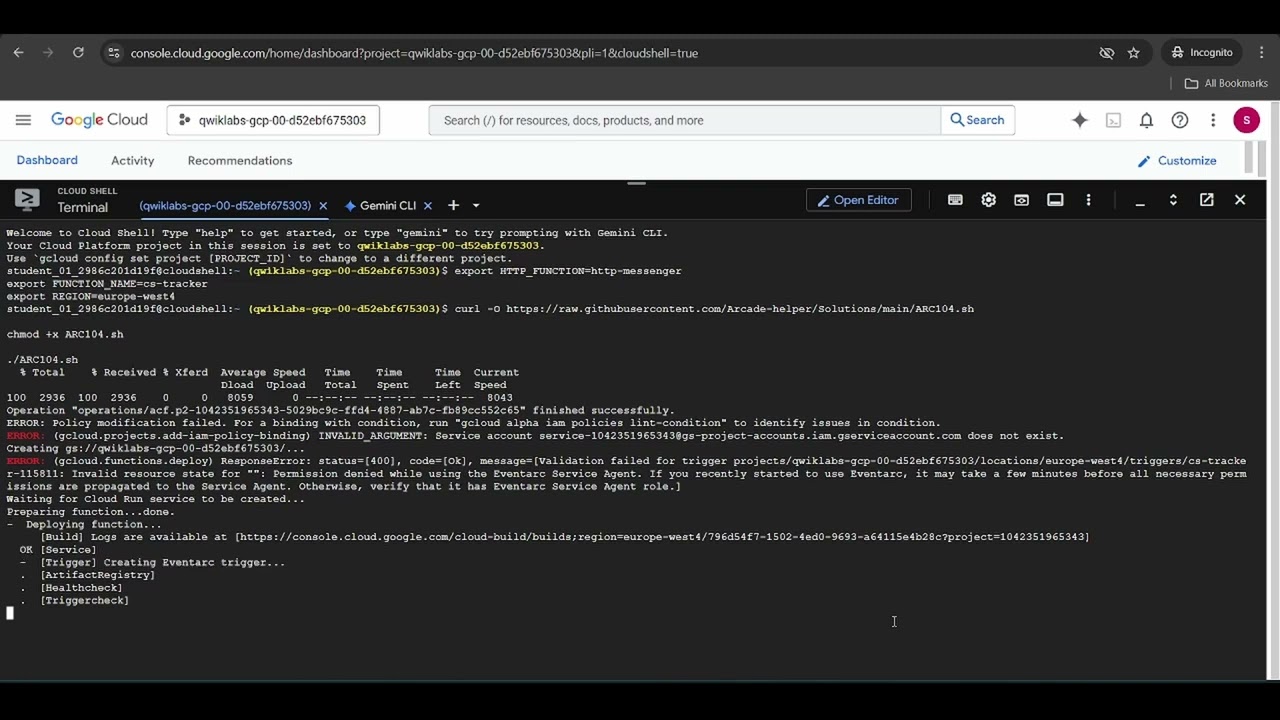Image resolution: width=1280 pixels, height=720 pixels.
Task: Close the qwiklabs terminal tab
Action: [x=323, y=206]
